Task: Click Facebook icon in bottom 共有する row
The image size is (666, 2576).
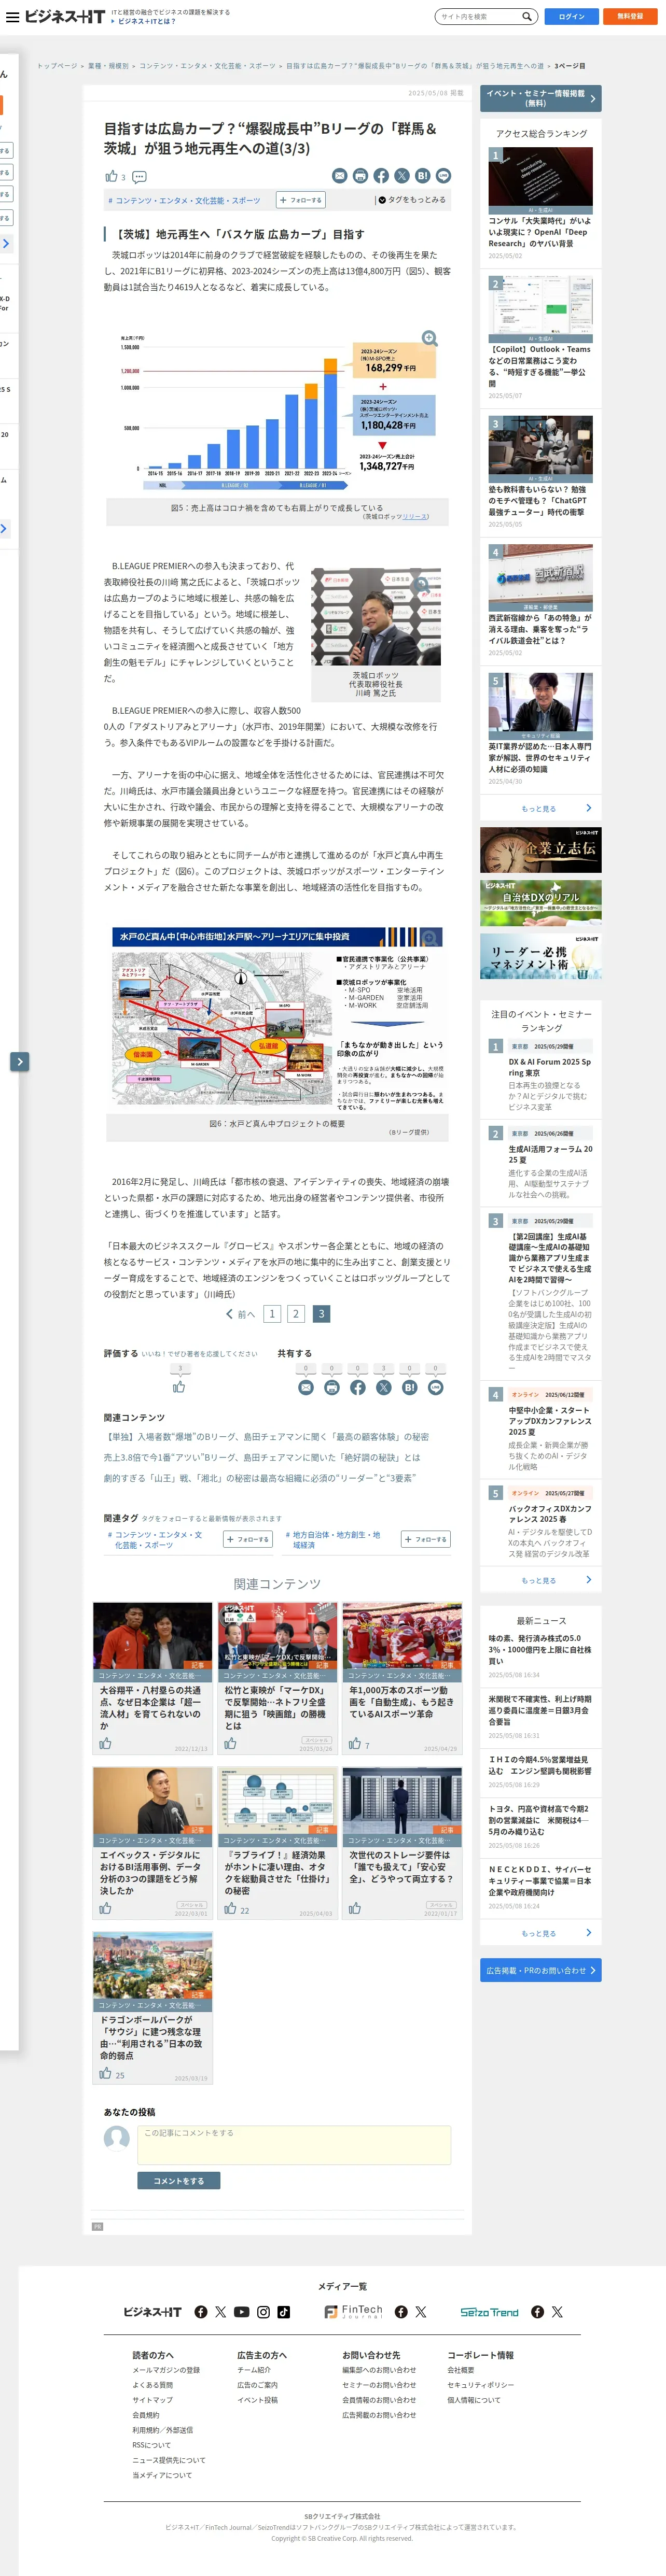Action: click(x=358, y=1388)
